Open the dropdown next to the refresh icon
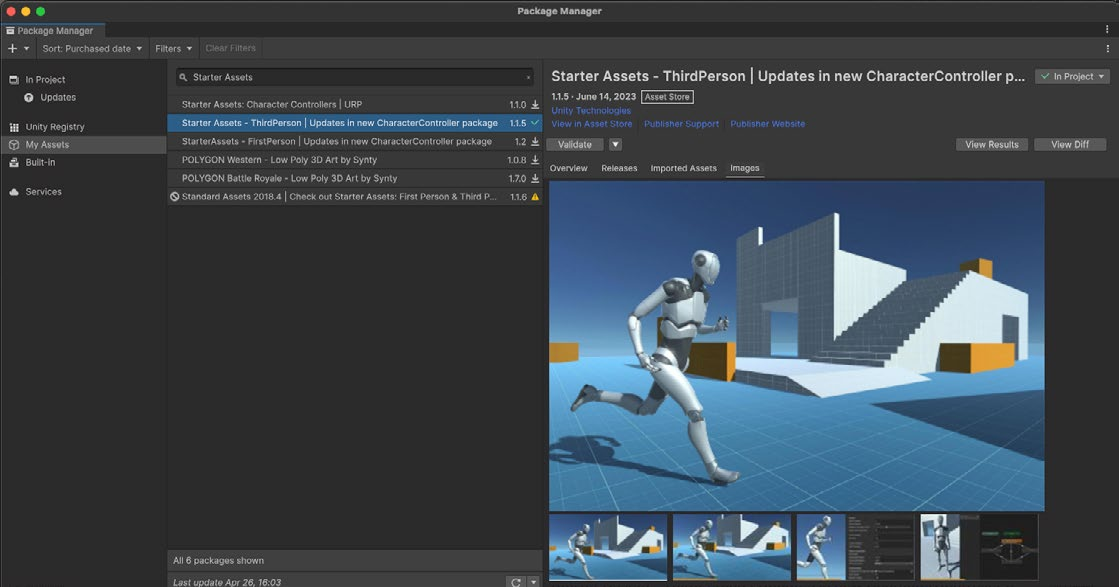The width and height of the screenshot is (1119, 587). tap(533, 582)
